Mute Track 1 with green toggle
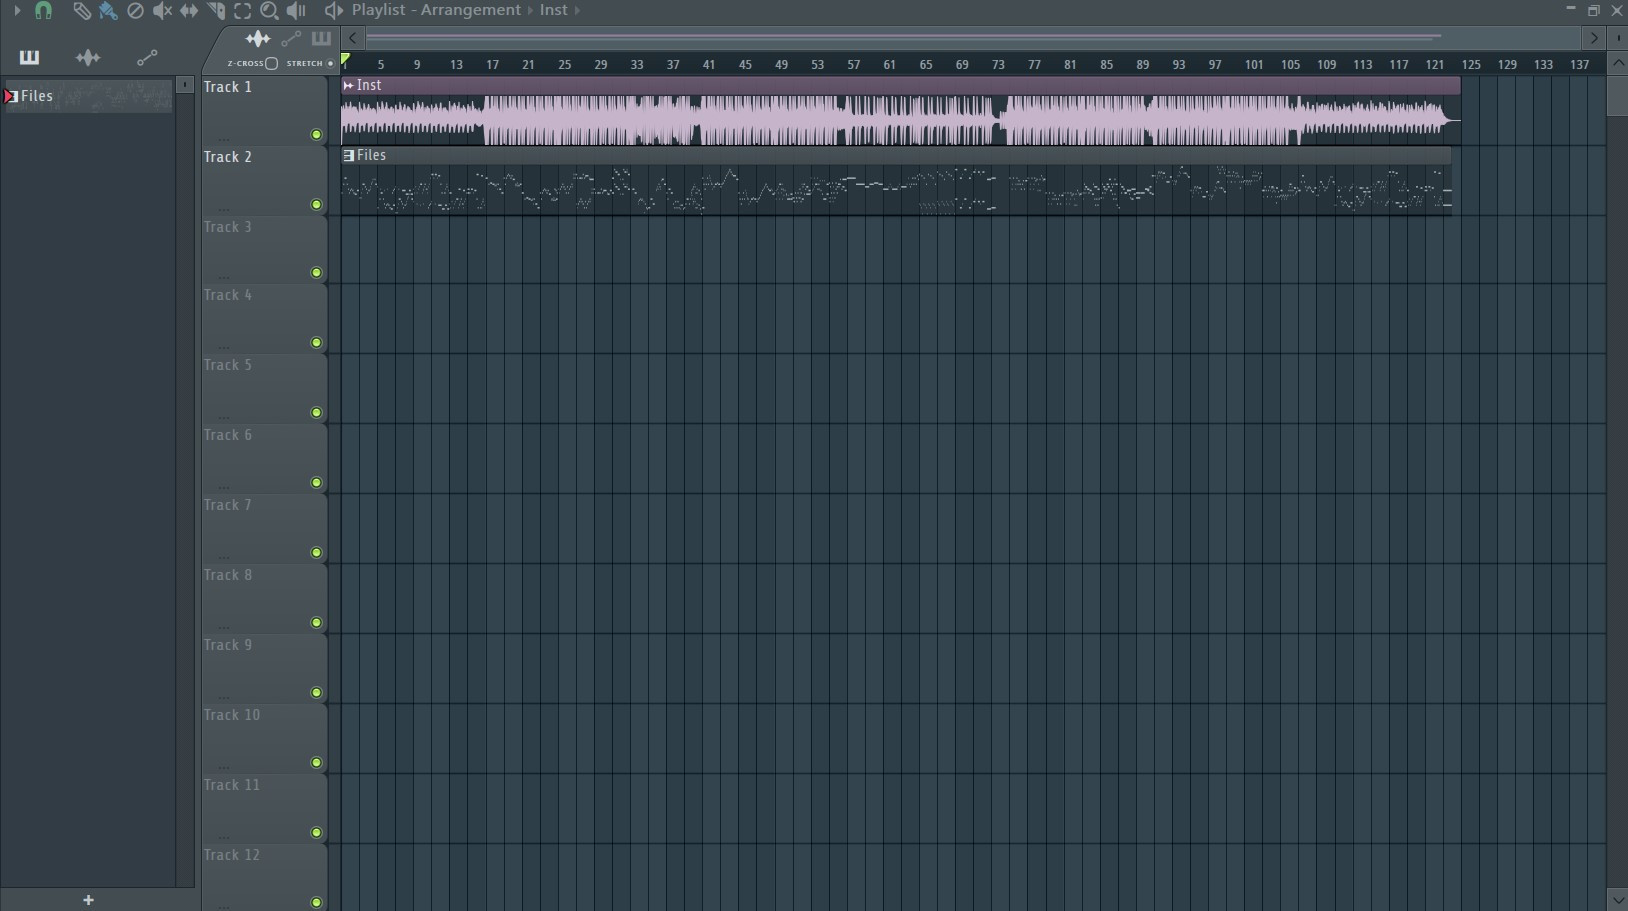This screenshot has width=1628, height=911. (317, 135)
